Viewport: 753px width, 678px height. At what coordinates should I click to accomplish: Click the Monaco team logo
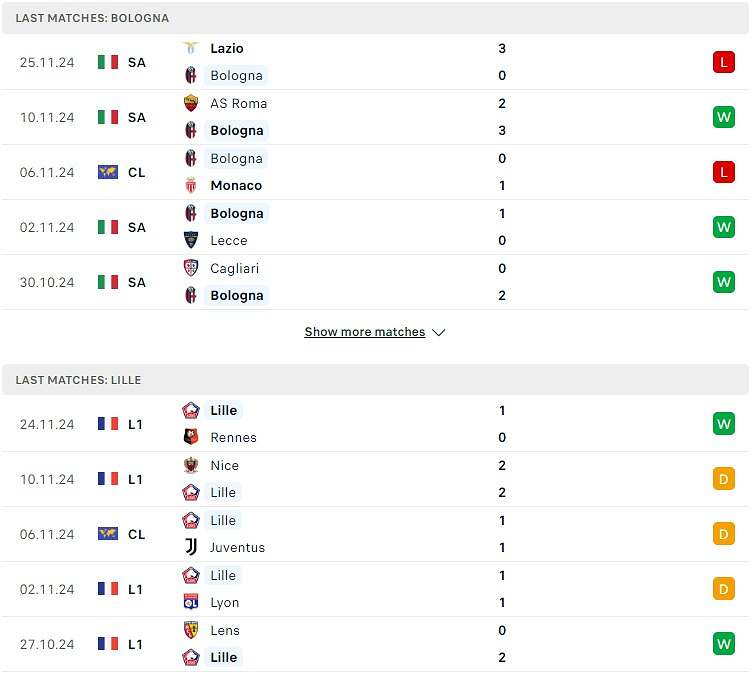(191, 185)
